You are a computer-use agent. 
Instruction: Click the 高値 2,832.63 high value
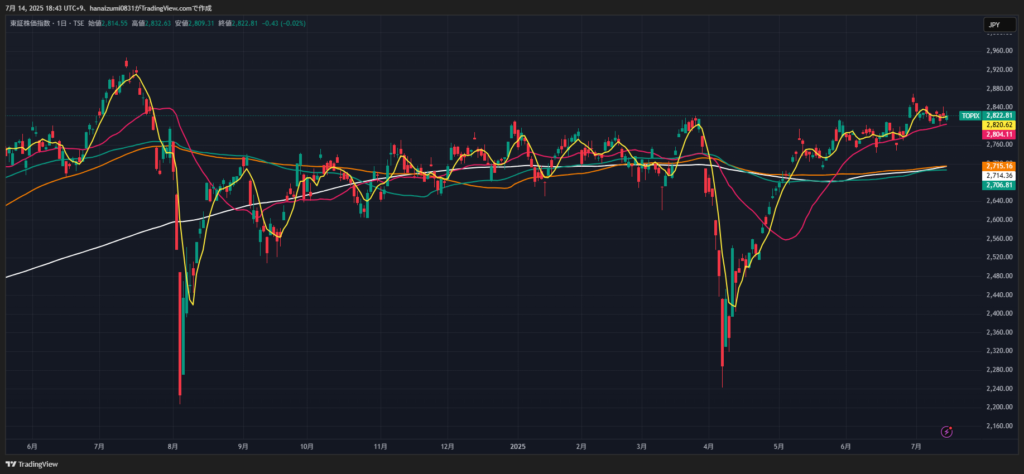(x=152, y=24)
